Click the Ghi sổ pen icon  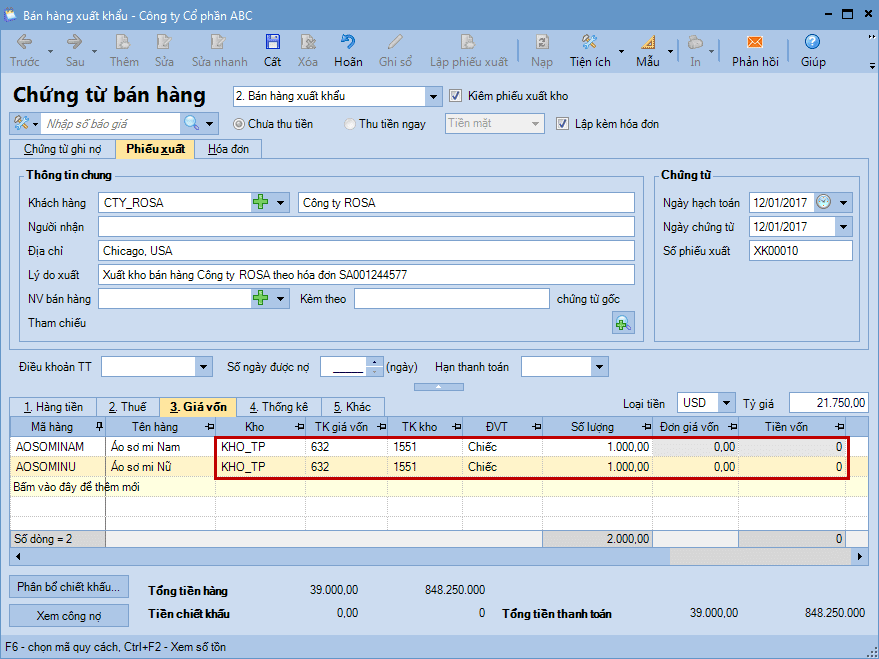point(395,42)
